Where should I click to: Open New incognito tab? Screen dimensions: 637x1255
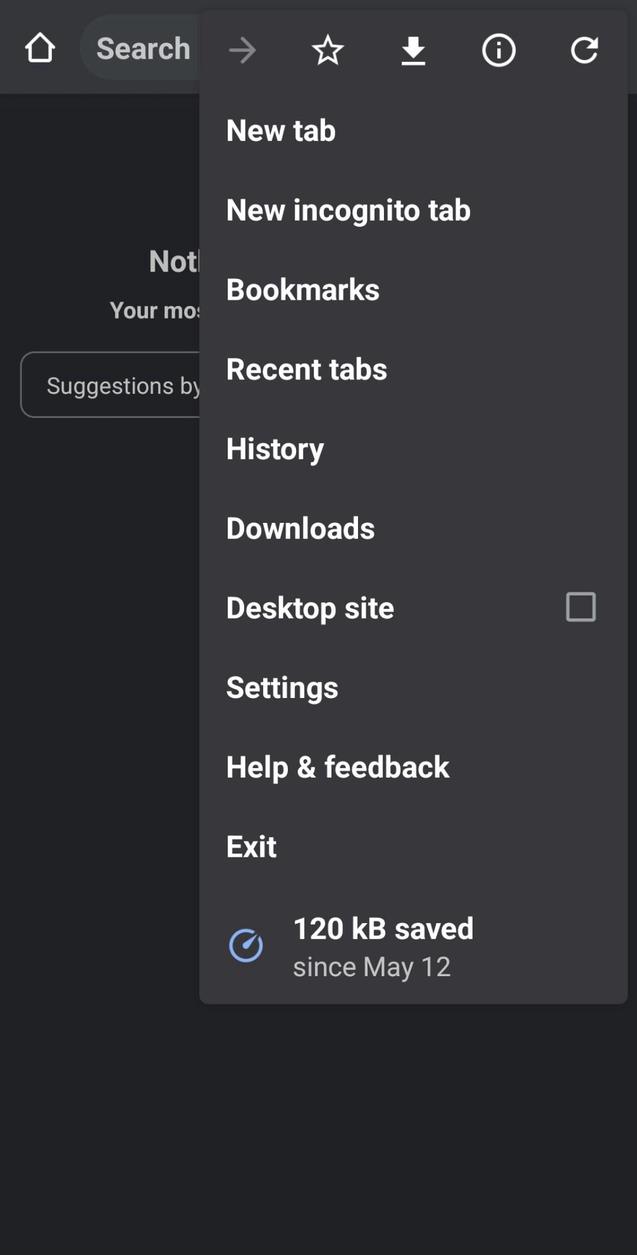[348, 210]
